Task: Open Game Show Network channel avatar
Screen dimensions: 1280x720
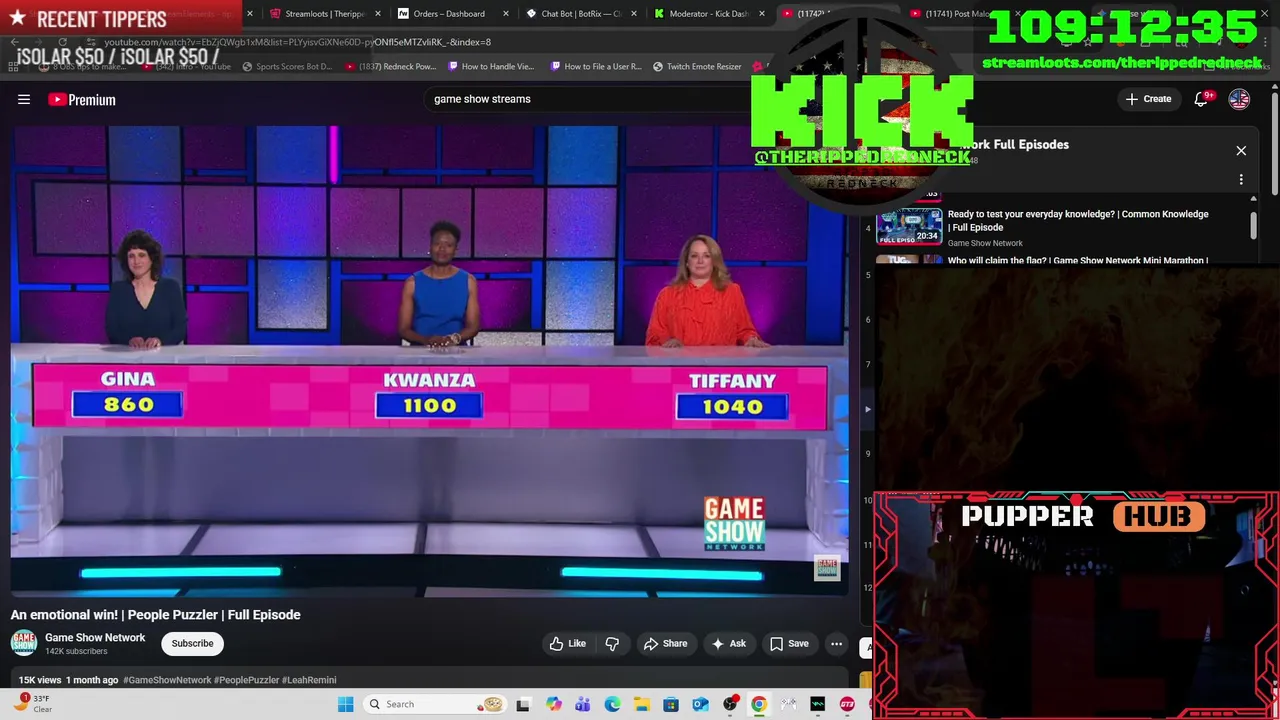Action: click(x=24, y=644)
